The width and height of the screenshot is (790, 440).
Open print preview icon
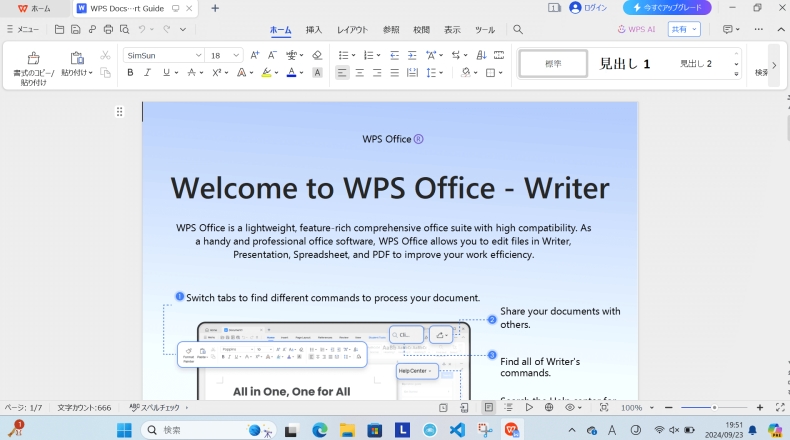(124, 30)
